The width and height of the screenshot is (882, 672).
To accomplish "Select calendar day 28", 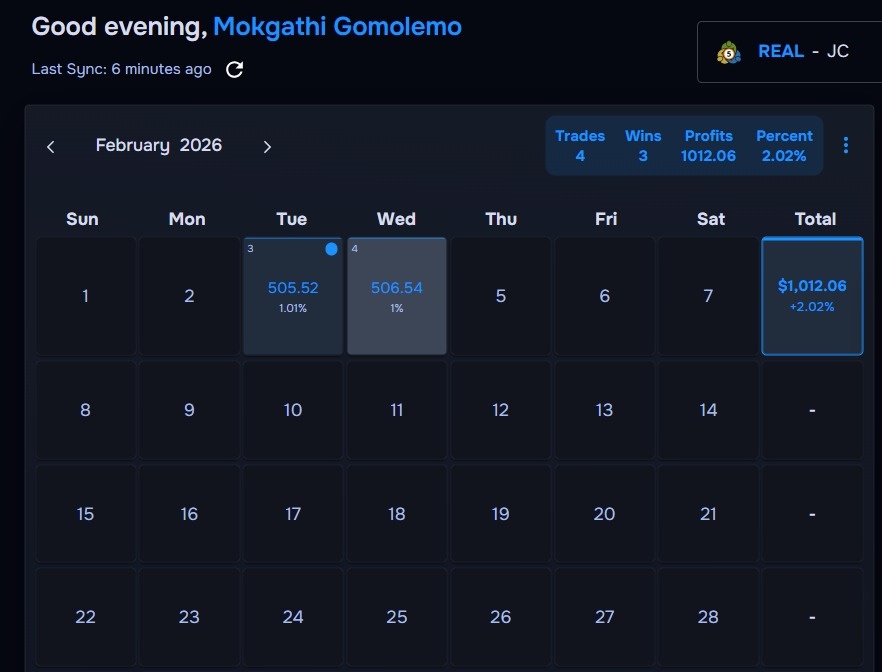I will point(708,617).
